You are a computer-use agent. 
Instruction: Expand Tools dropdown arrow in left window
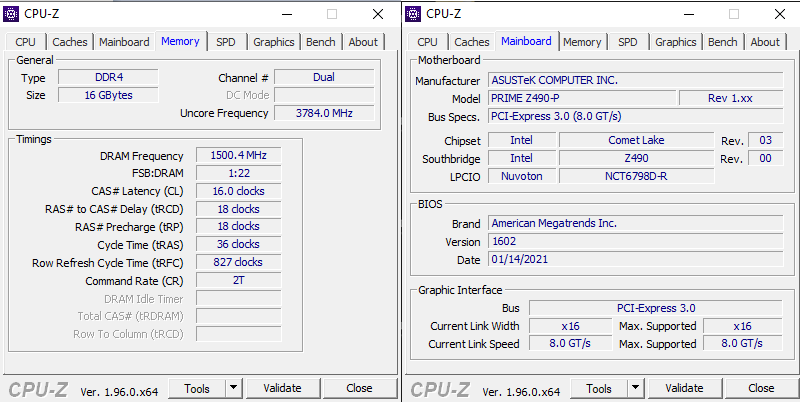(233, 389)
